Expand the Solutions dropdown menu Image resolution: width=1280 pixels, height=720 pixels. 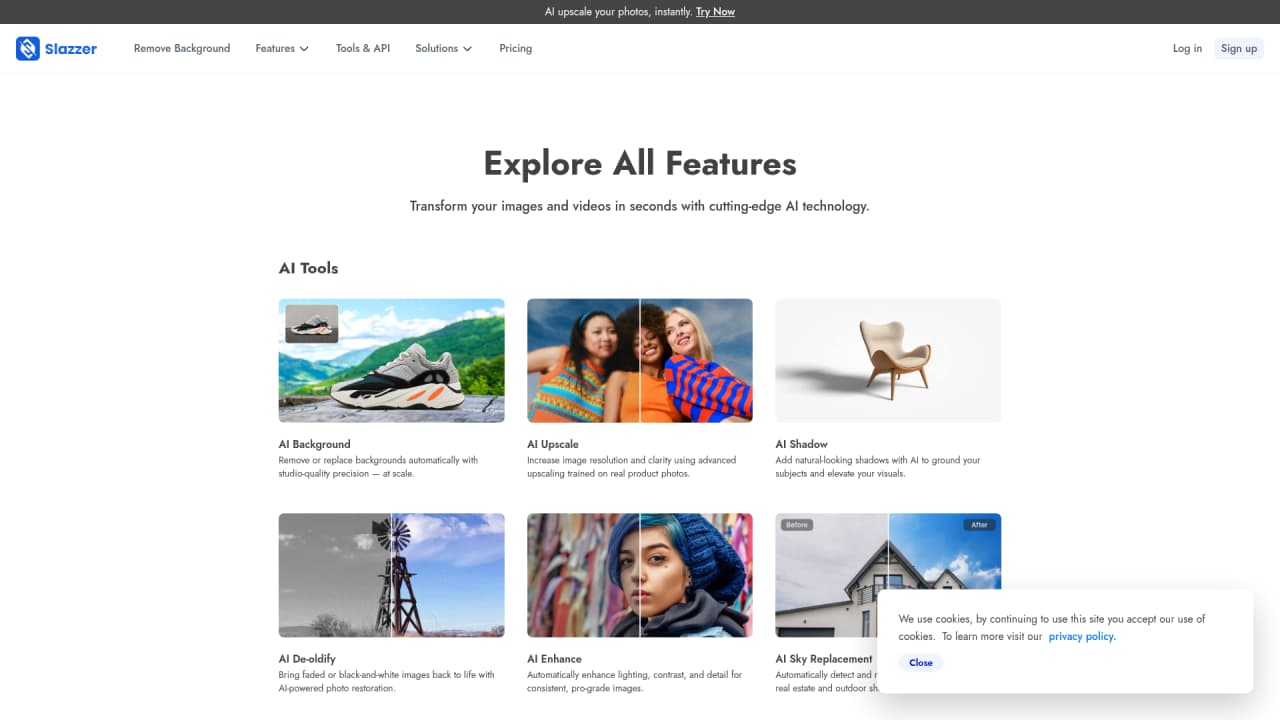pos(443,48)
